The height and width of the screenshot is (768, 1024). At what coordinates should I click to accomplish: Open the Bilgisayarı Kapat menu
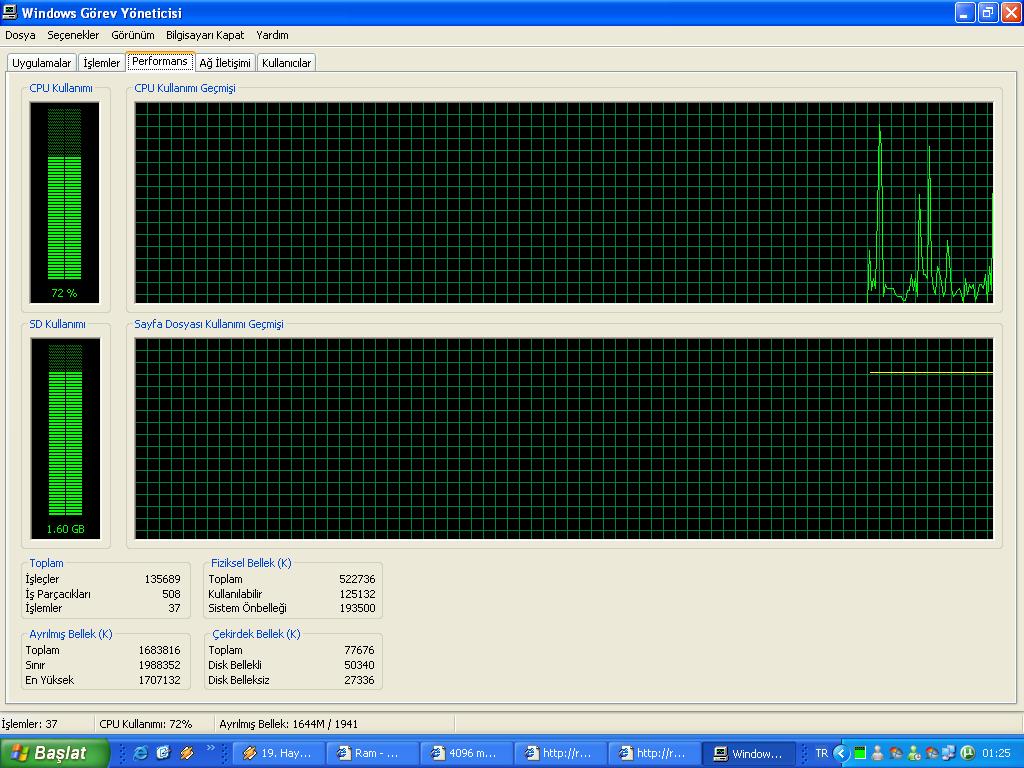coord(205,35)
